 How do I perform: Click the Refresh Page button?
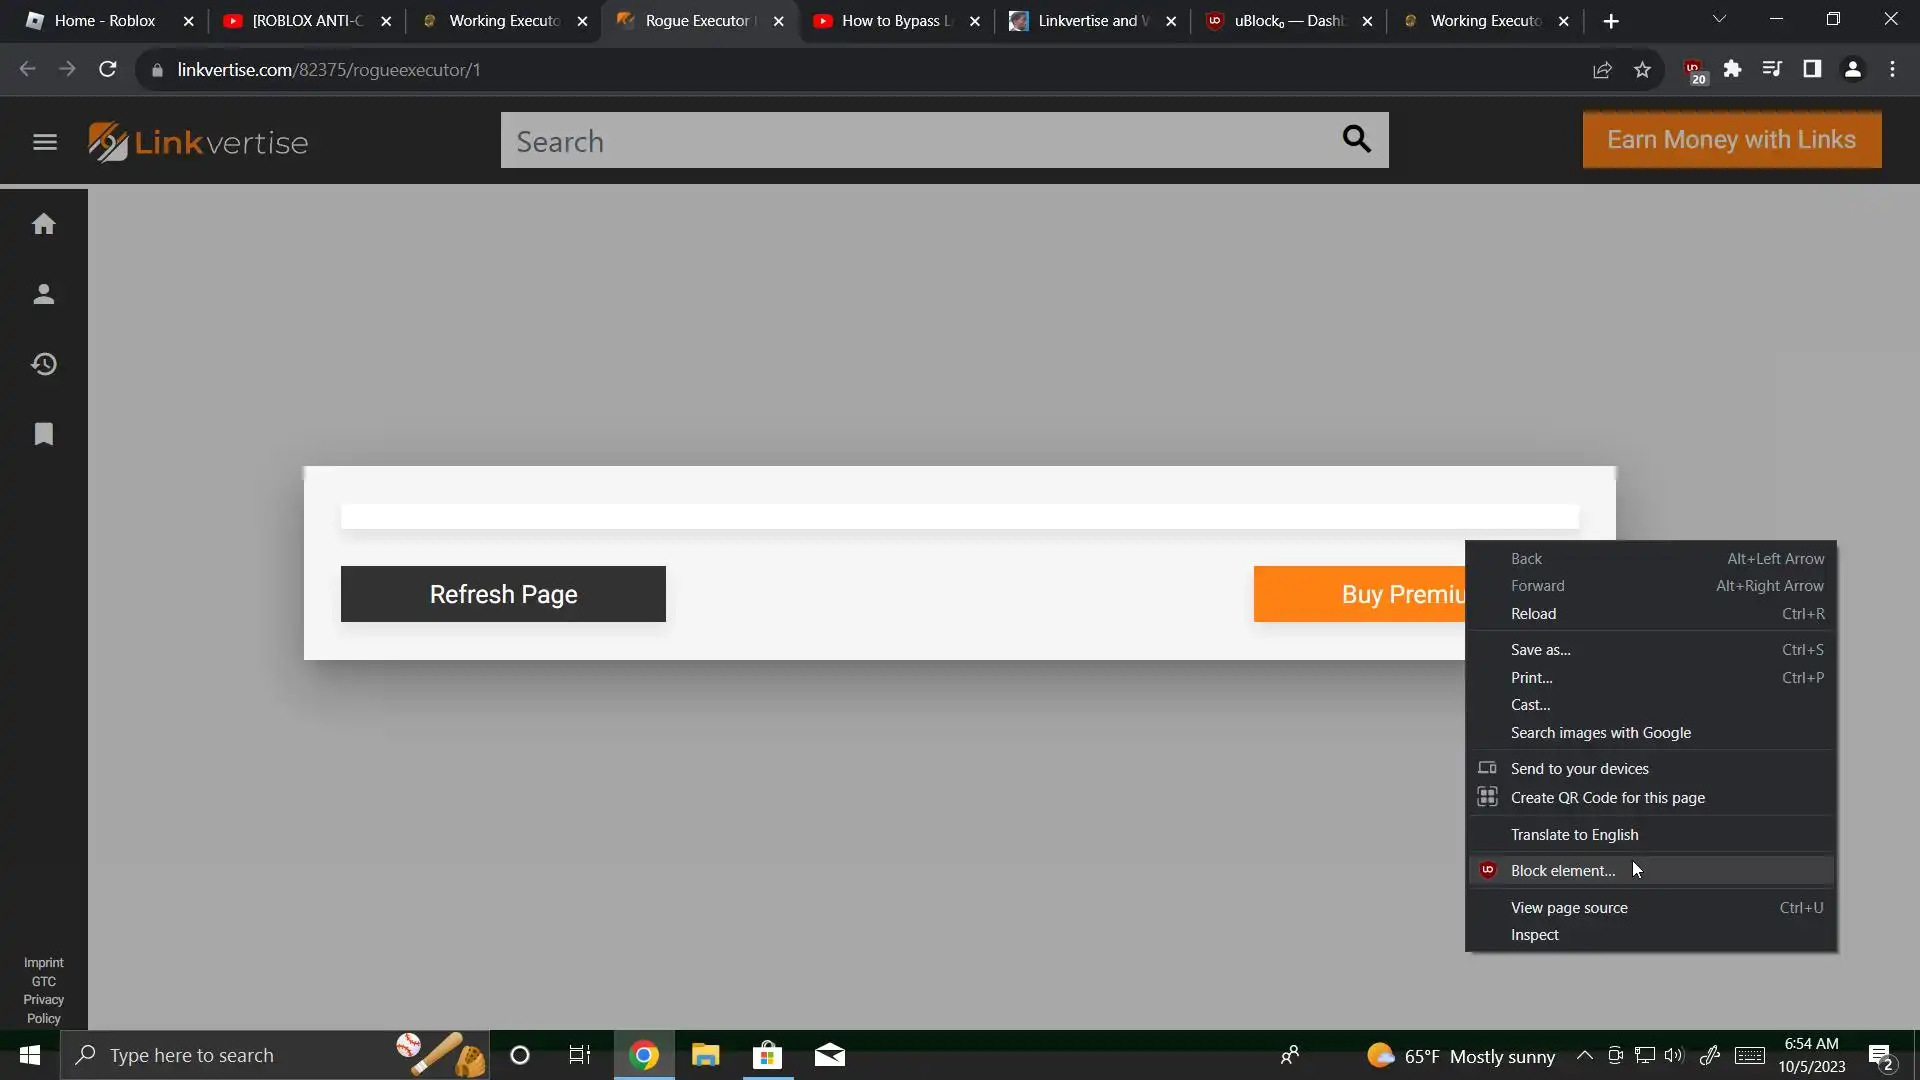coord(503,594)
